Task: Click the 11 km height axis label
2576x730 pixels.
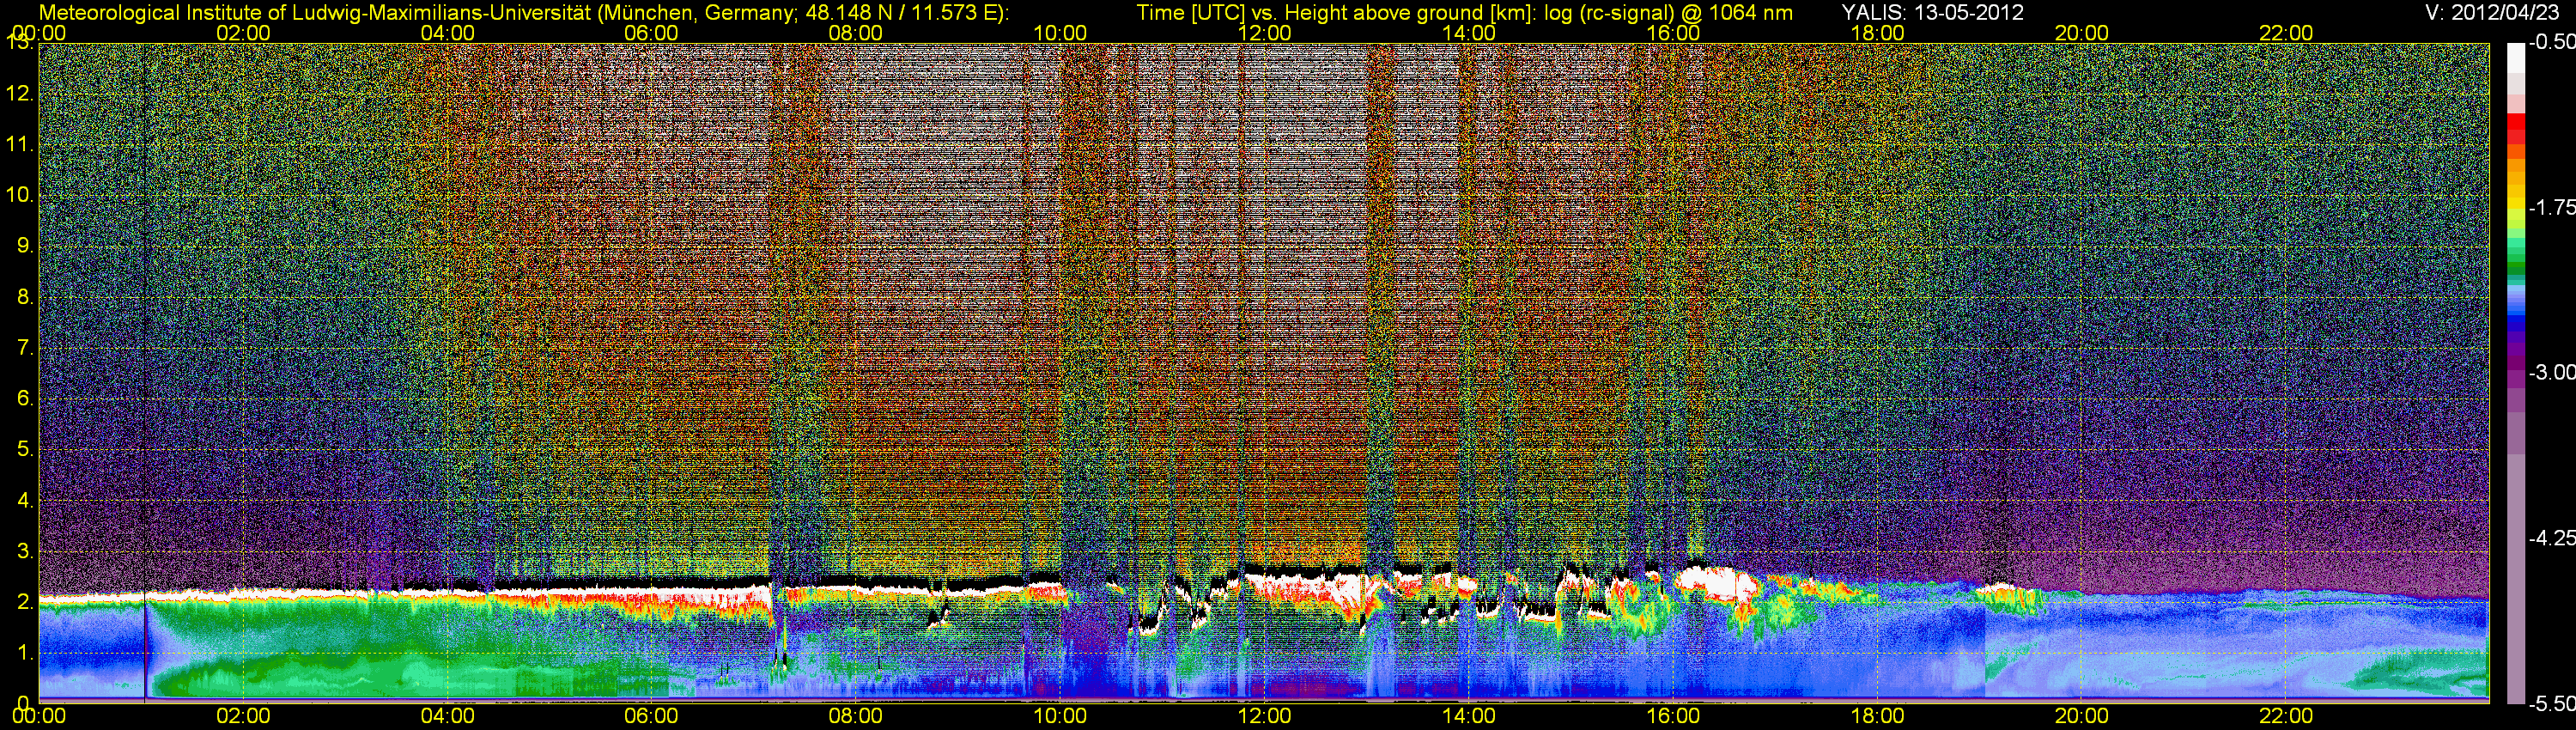Action: pos(20,145)
